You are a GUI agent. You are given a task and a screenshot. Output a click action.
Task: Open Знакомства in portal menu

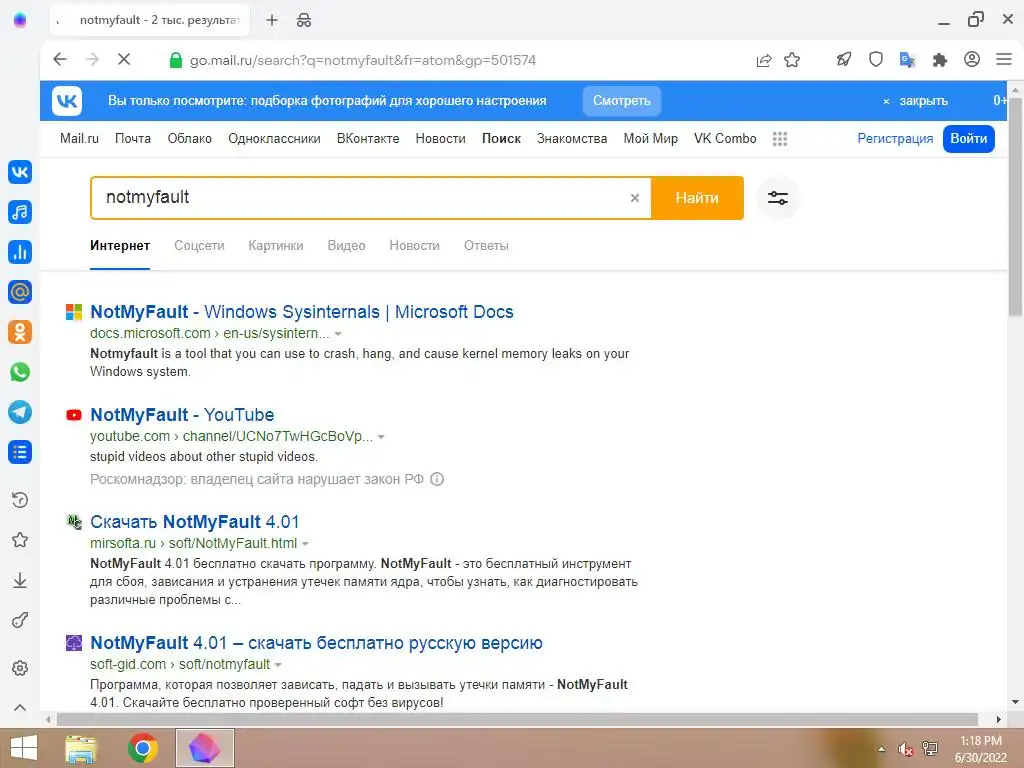(571, 138)
